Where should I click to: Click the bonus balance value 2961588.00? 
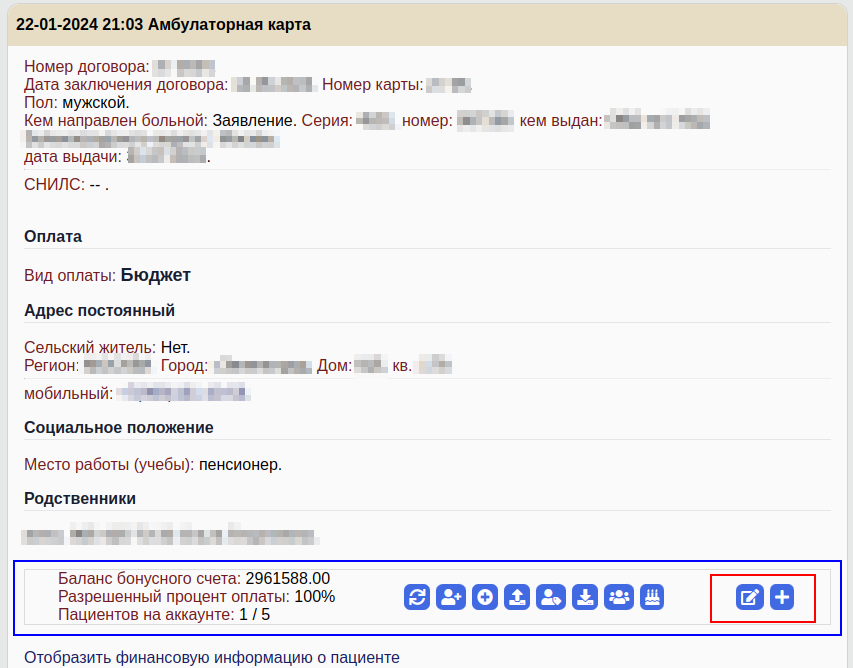[287, 578]
